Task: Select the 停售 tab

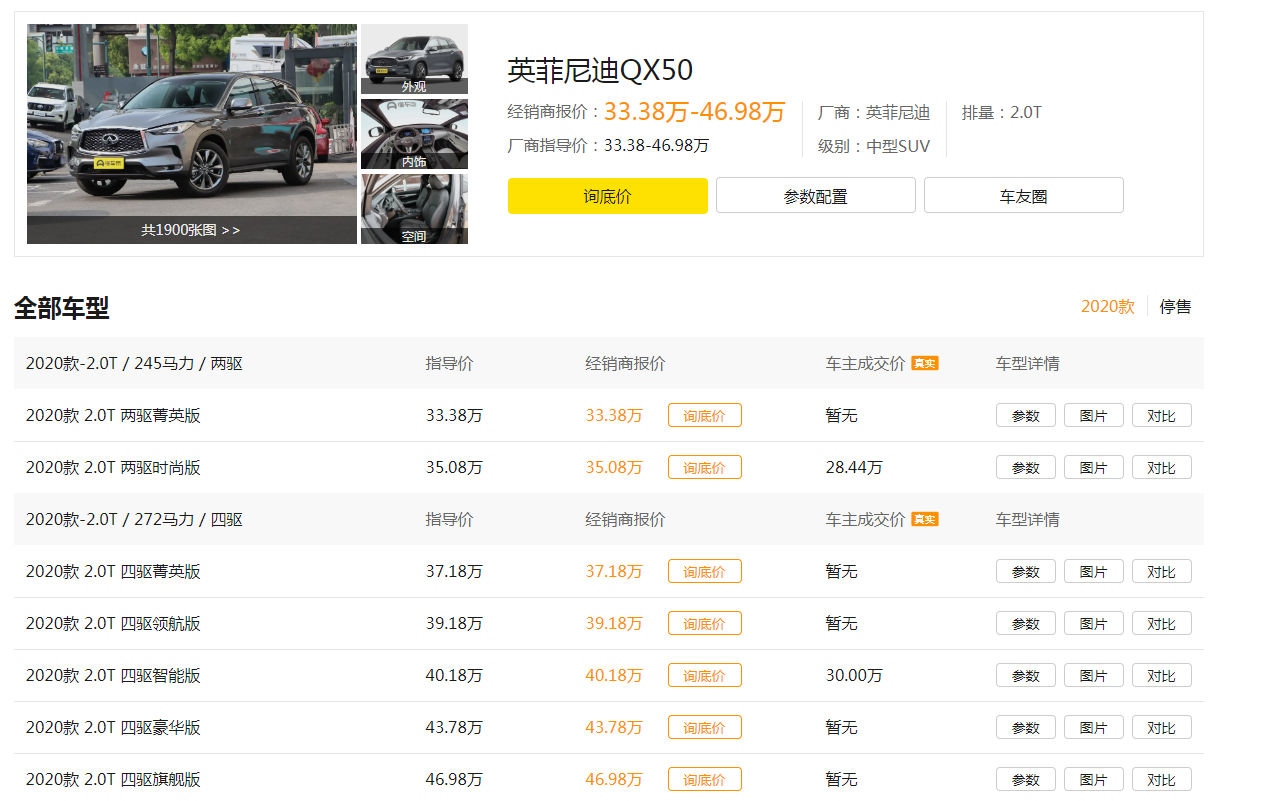Action: (1176, 307)
